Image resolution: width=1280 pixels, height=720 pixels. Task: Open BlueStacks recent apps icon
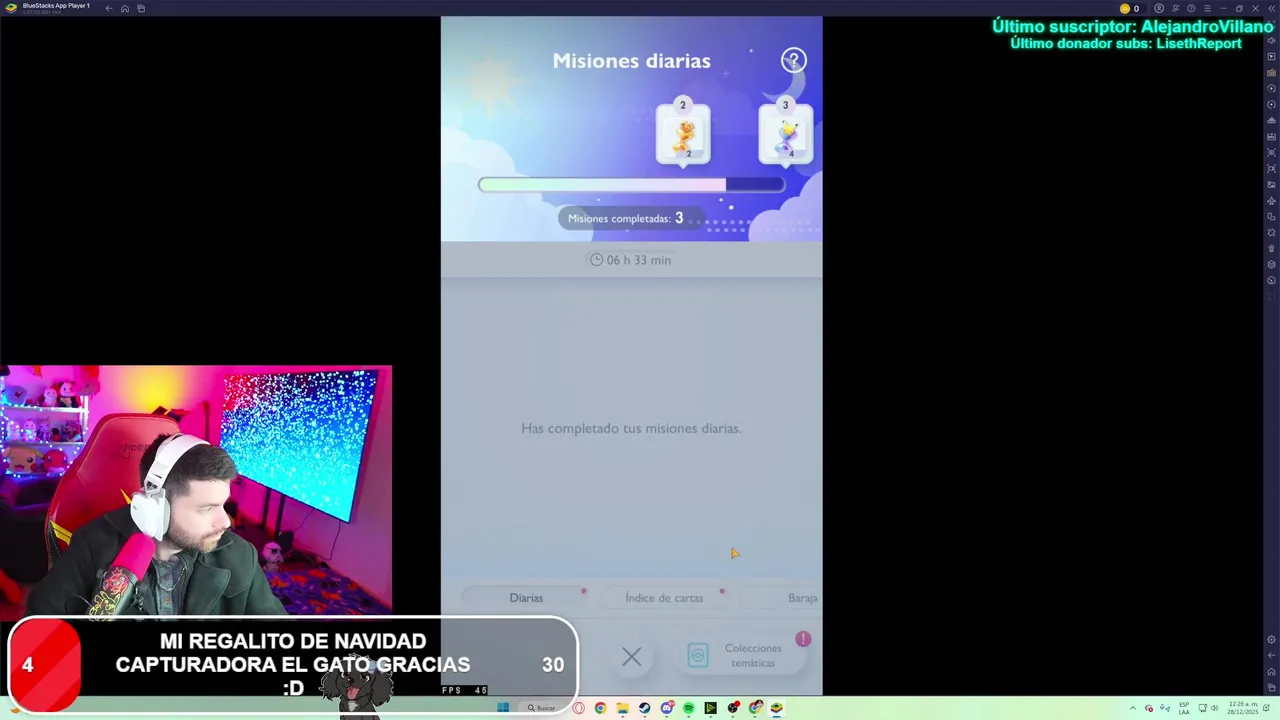pos(141,8)
